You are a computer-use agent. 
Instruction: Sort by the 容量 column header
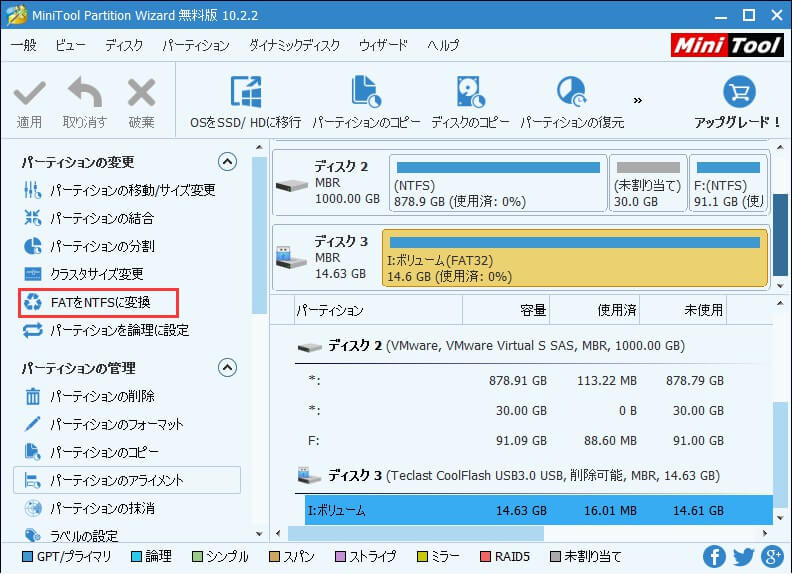(506, 310)
